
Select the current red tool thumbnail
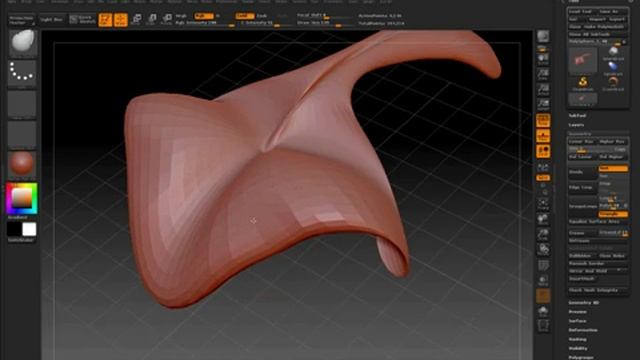click(x=582, y=60)
